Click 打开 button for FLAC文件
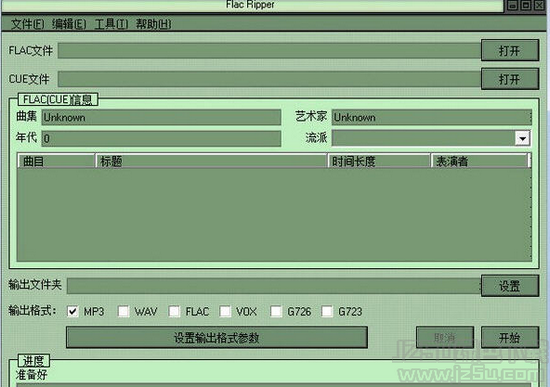550x387 pixels. [510, 51]
